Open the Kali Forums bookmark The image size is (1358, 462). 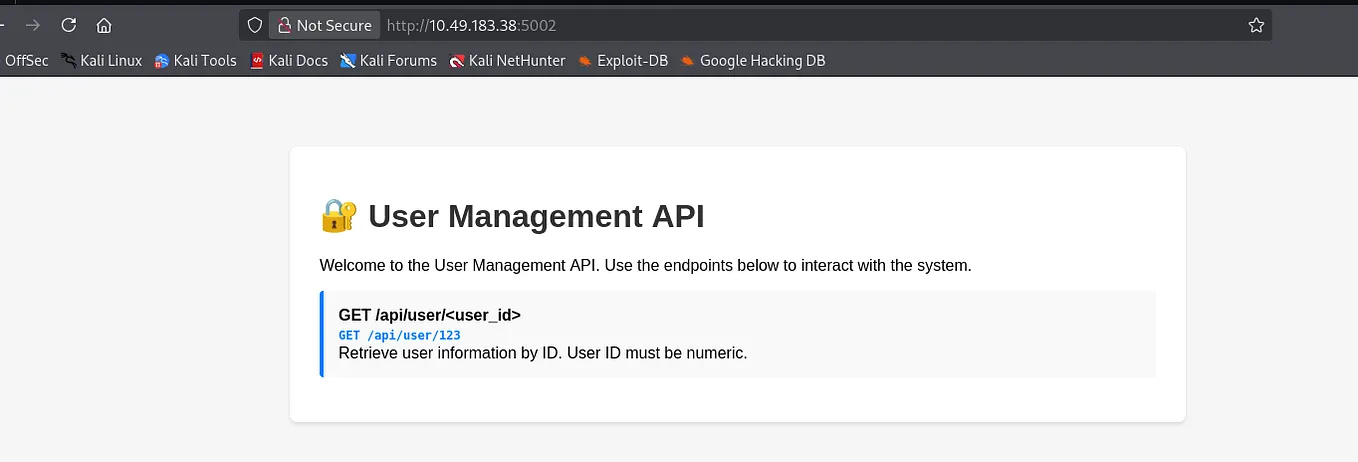[x=388, y=61]
